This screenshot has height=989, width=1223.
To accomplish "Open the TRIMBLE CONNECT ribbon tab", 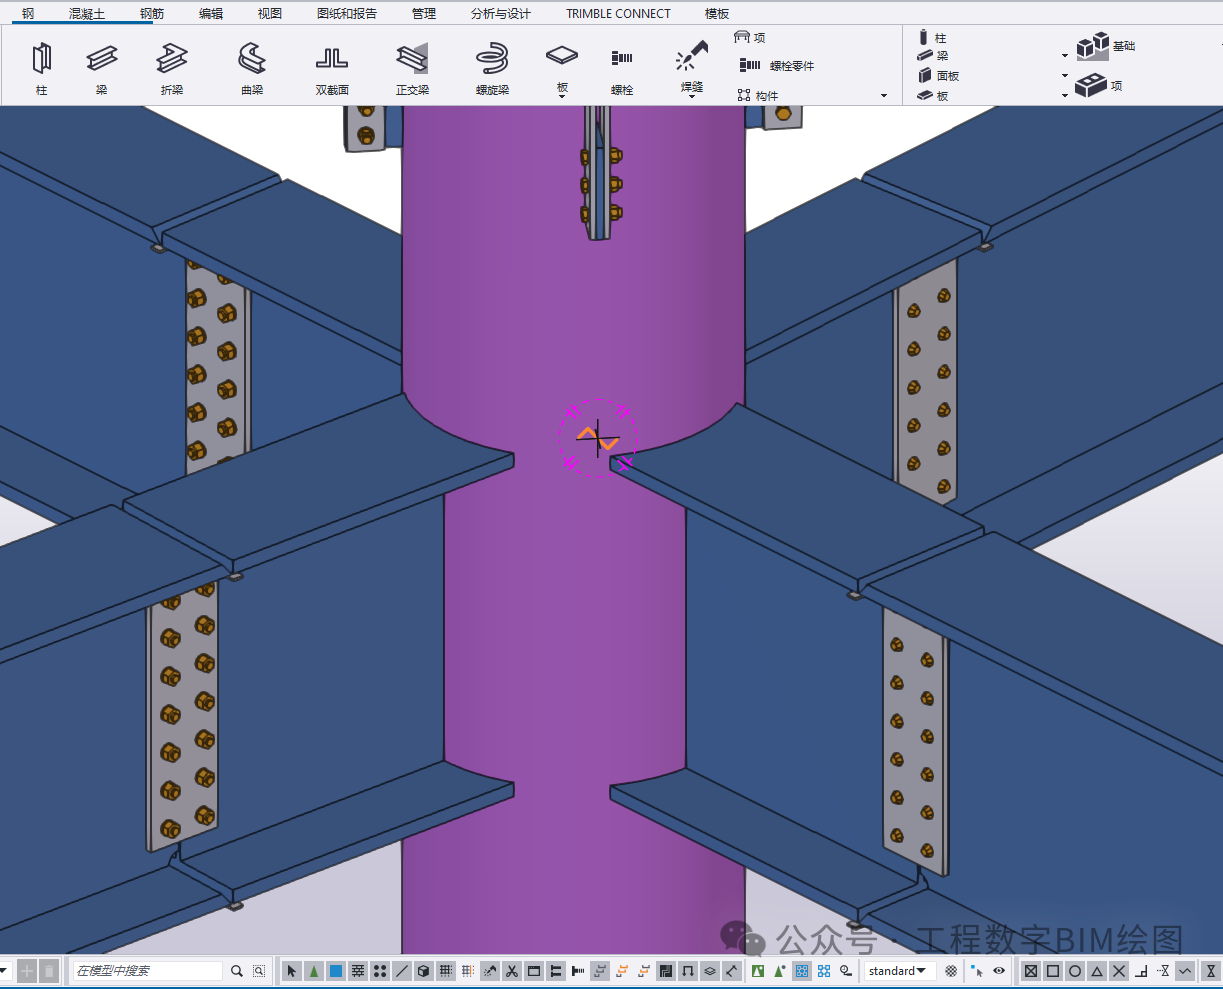I will tap(618, 13).
